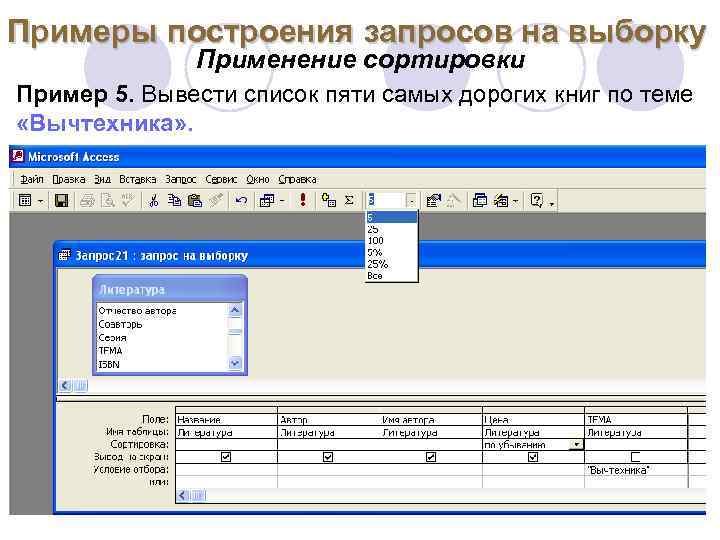Viewport: 720px width, 540px height.
Task: Select 'Все' in the top values list
Action: point(392,276)
